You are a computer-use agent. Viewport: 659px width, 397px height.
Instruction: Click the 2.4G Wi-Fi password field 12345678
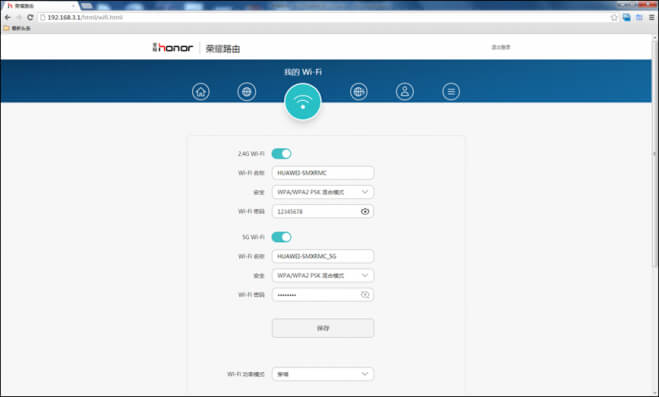323,211
